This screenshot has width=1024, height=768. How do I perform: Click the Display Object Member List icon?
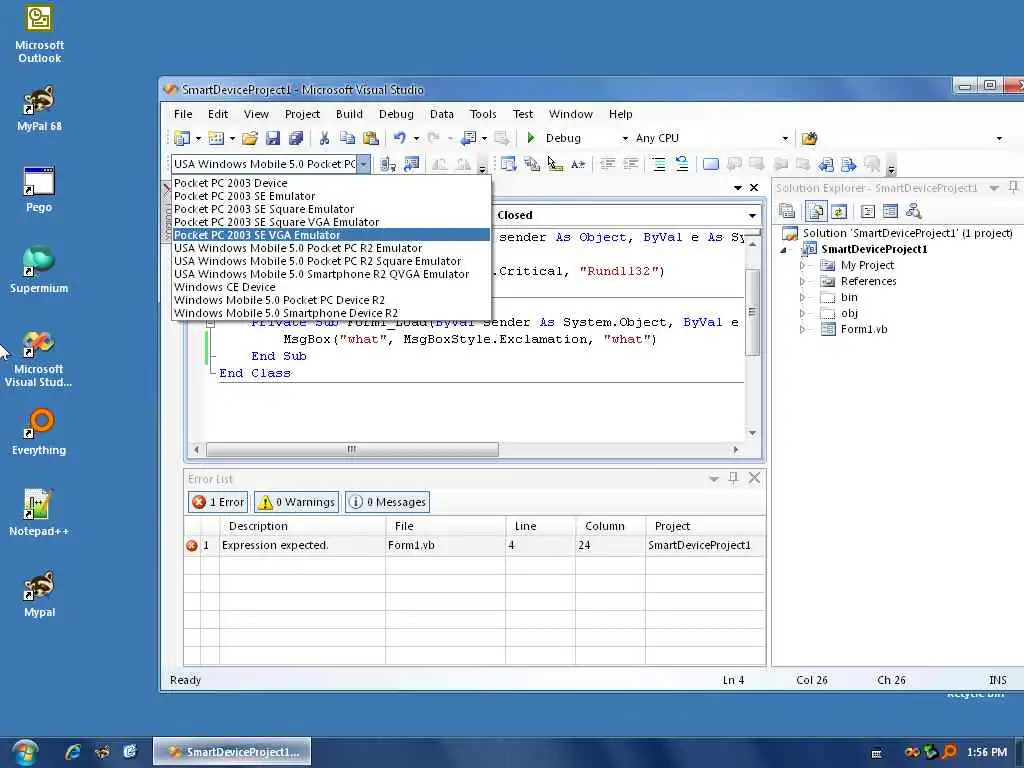tap(508, 165)
